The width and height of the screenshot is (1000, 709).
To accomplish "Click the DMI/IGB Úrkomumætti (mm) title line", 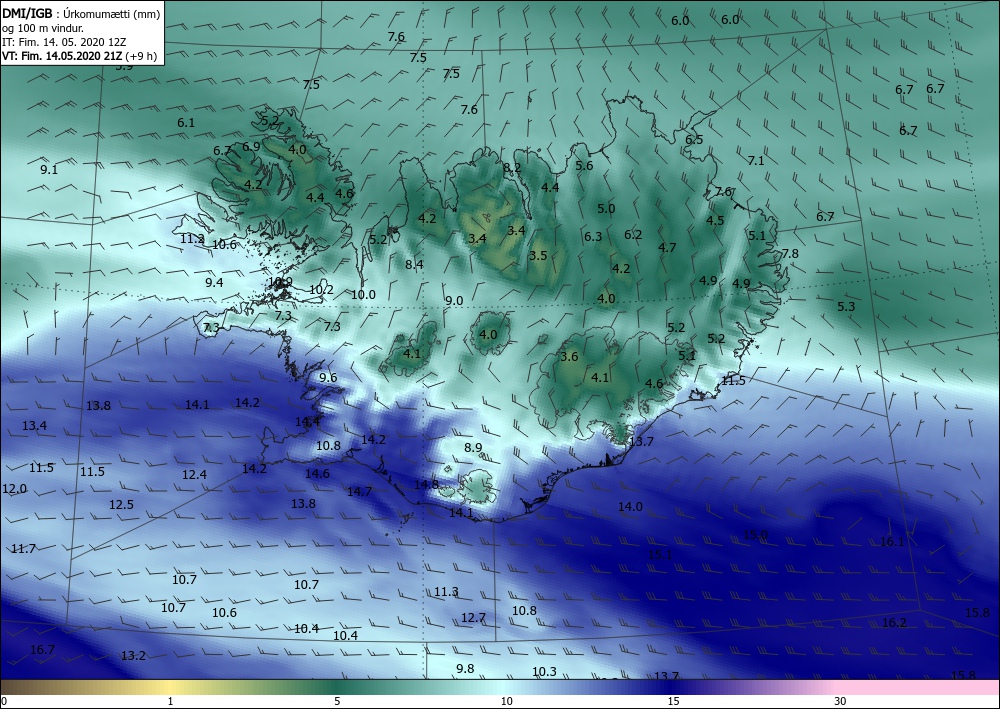I will [x=81, y=13].
